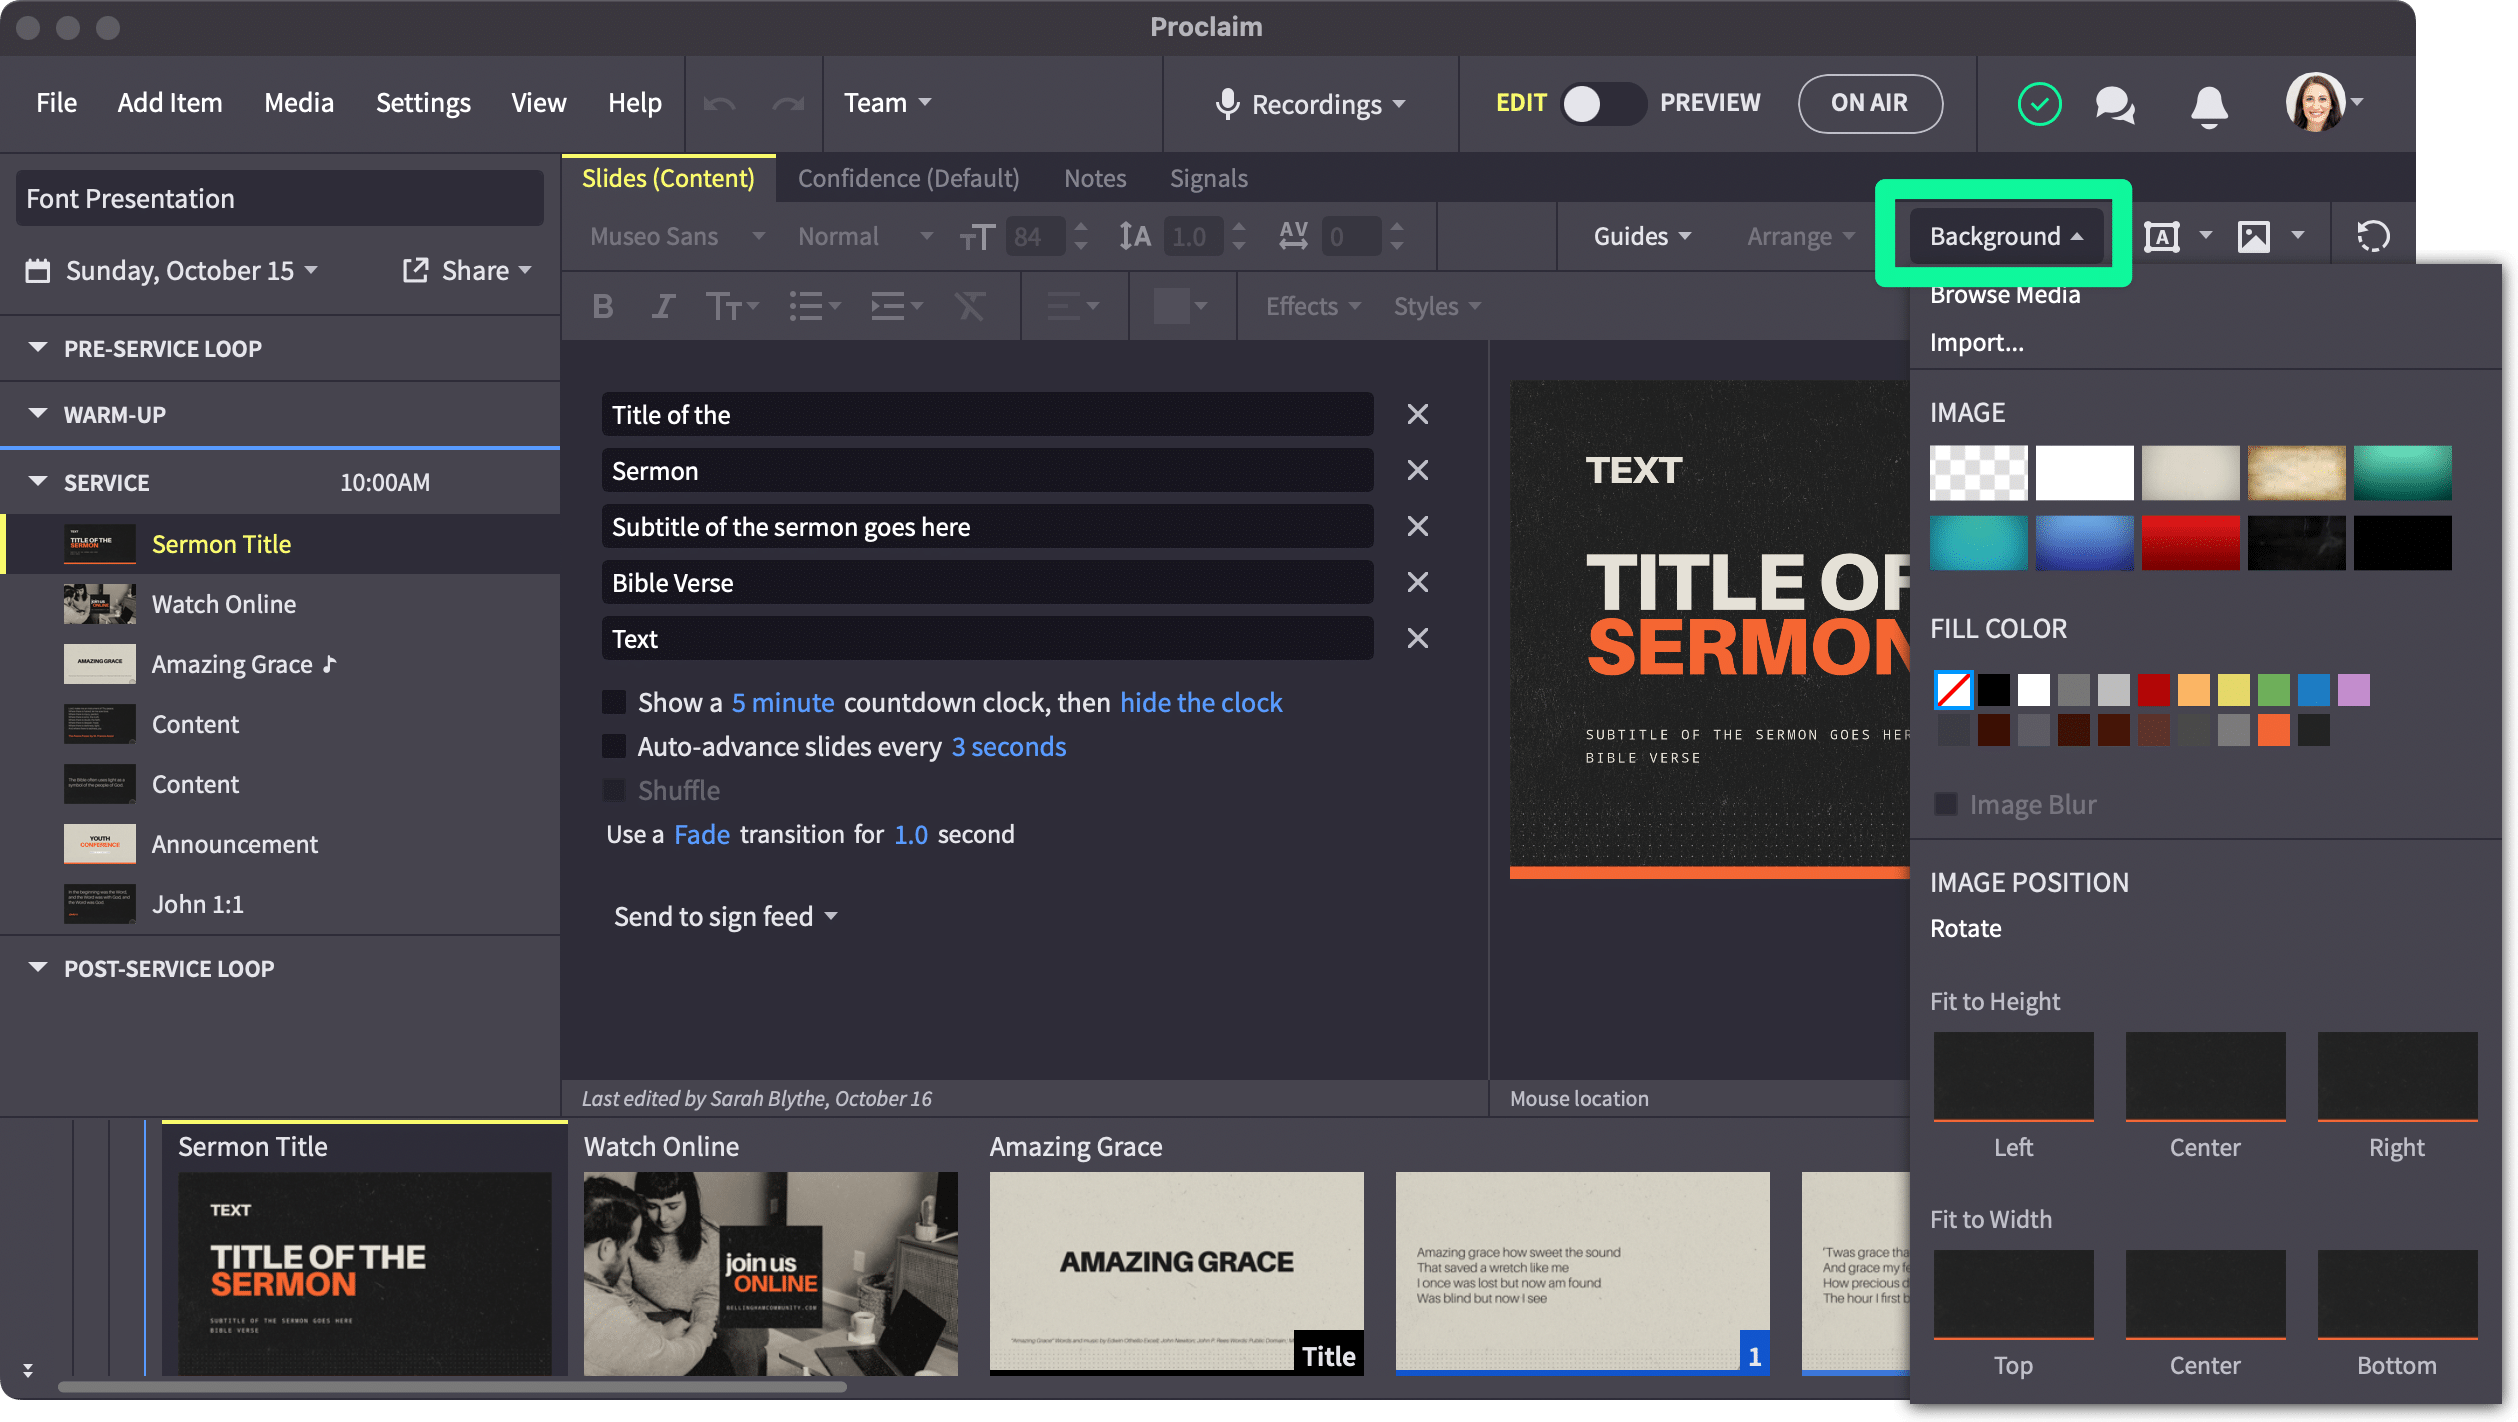The height and width of the screenshot is (1422, 2518).
Task: Enable Auto-advance slides every 3 seconds
Action: pyautogui.click(x=616, y=747)
